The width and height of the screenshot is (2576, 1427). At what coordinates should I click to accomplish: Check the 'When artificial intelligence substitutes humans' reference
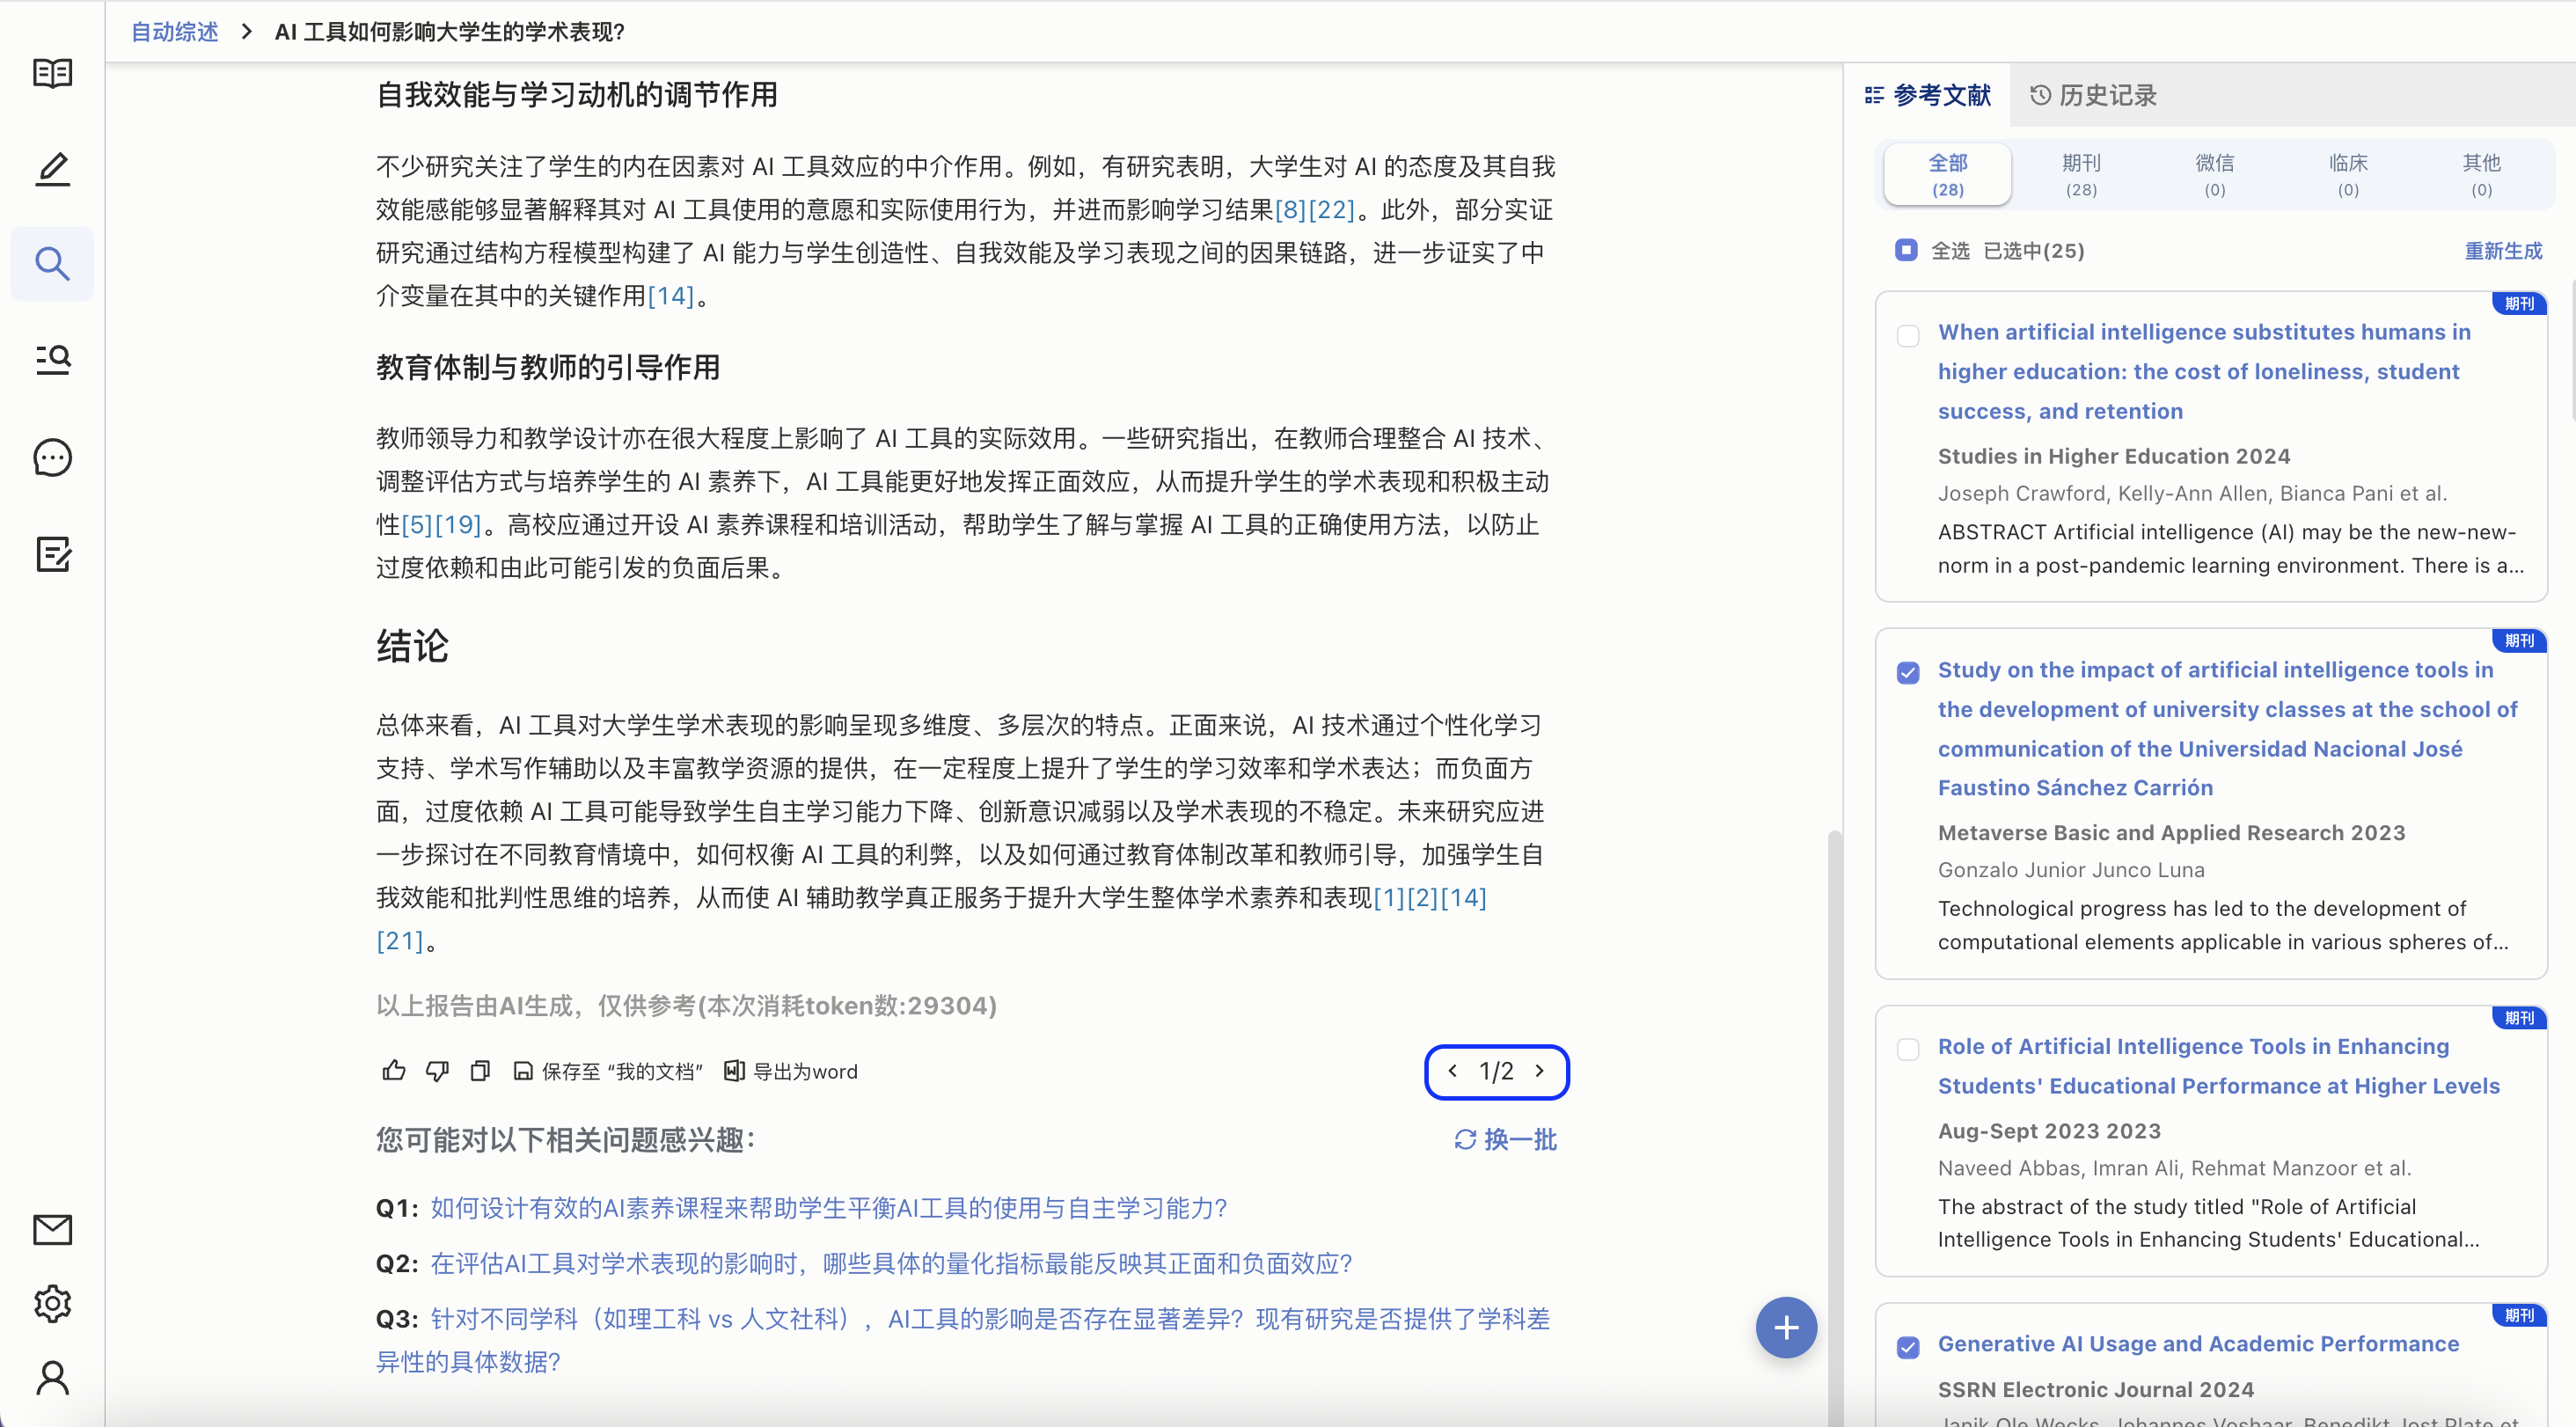pyautogui.click(x=1908, y=335)
